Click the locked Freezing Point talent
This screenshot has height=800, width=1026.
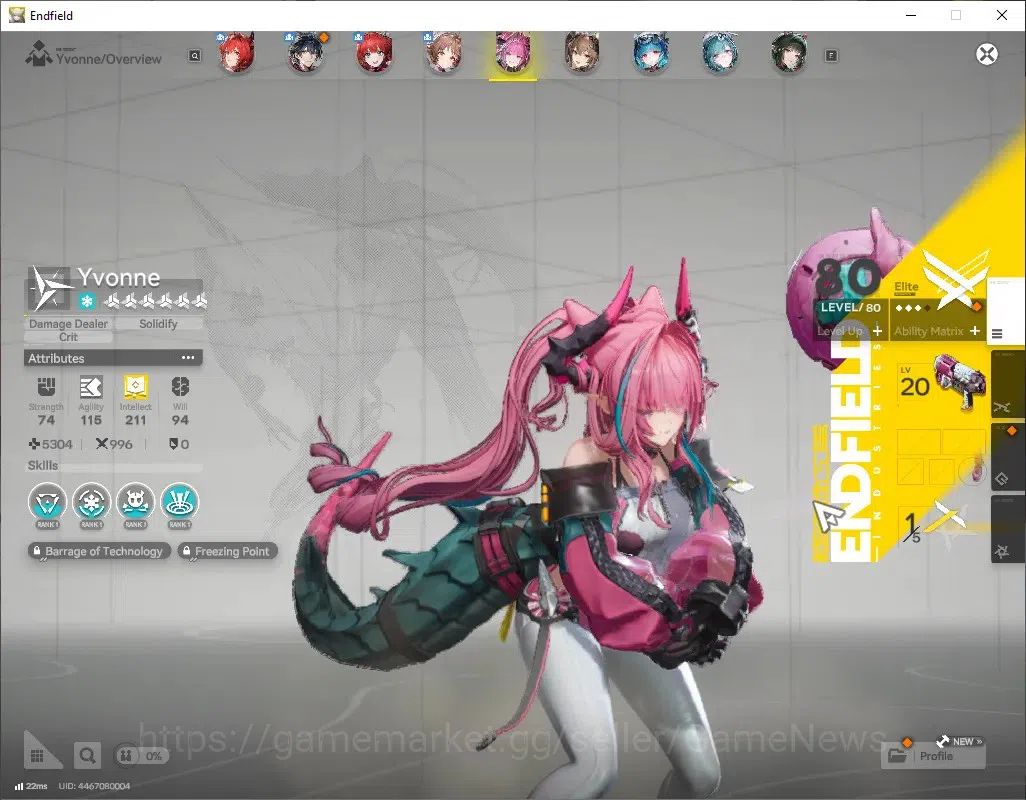(227, 551)
